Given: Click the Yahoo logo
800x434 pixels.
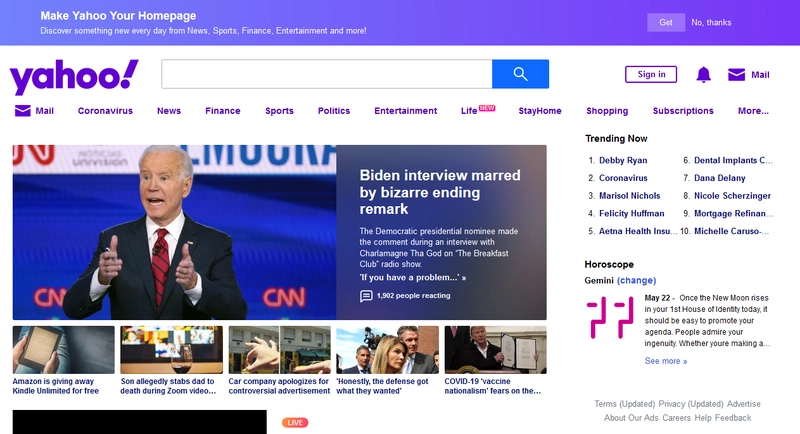Looking at the screenshot, I should pos(74,76).
